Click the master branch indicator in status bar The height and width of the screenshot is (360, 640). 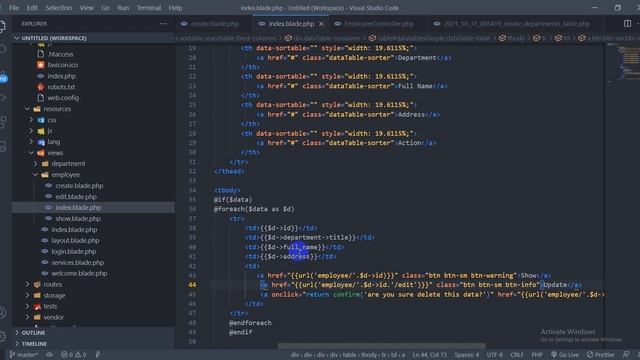(24, 355)
